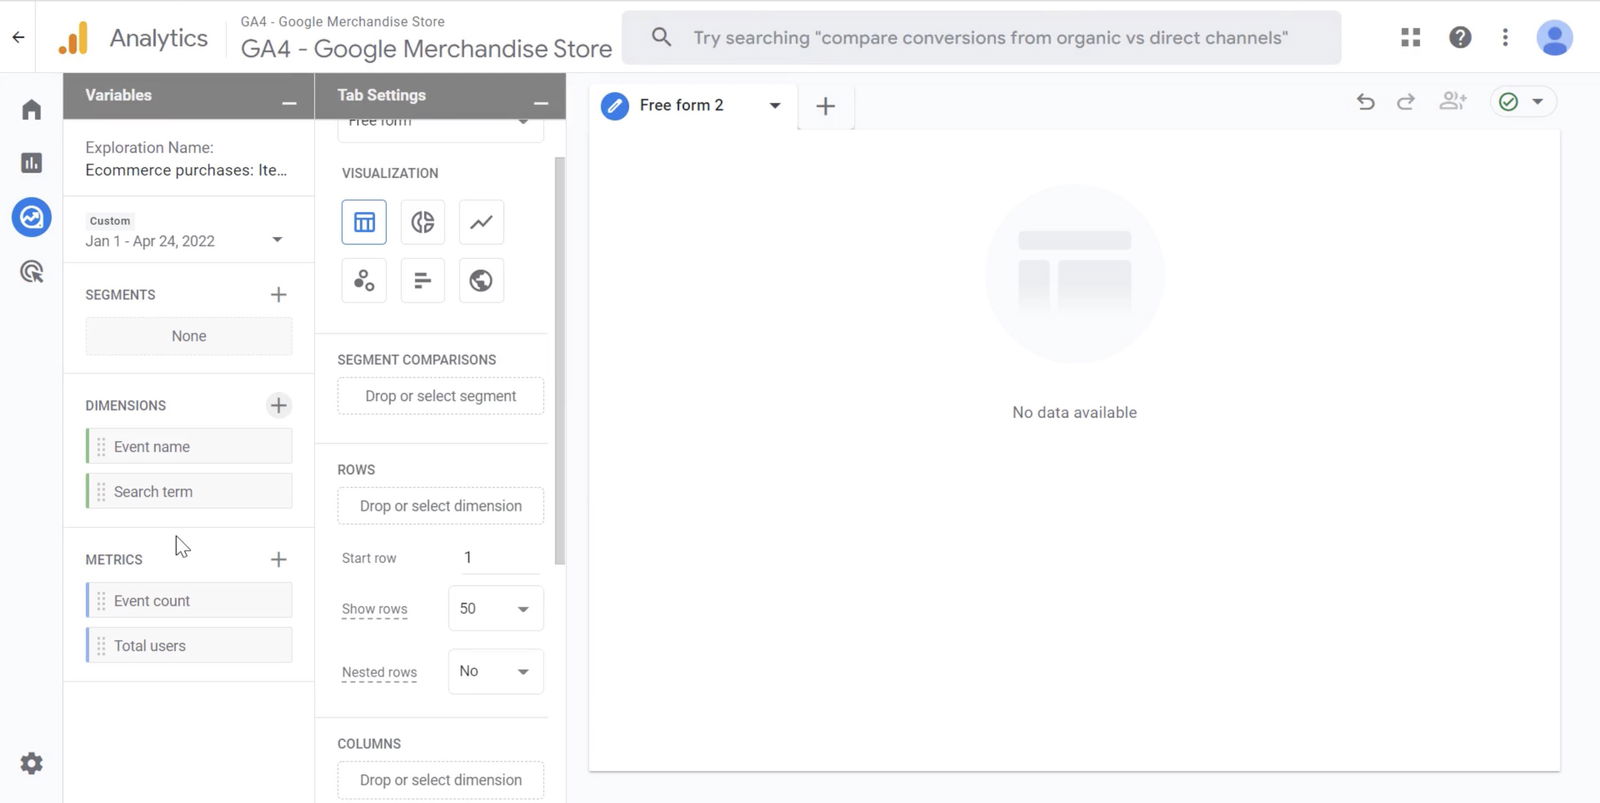Choose the geo map visualization
Image resolution: width=1600 pixels, height=803 pixels.
click(x=481, y=281)
